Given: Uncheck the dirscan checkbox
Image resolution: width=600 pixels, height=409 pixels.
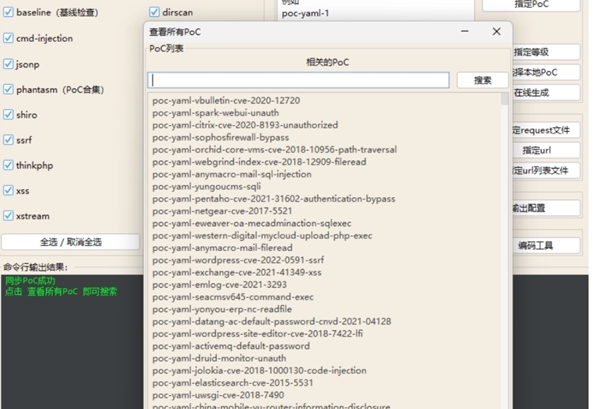Looking at the screenshot, I should [x=154, y=12].
